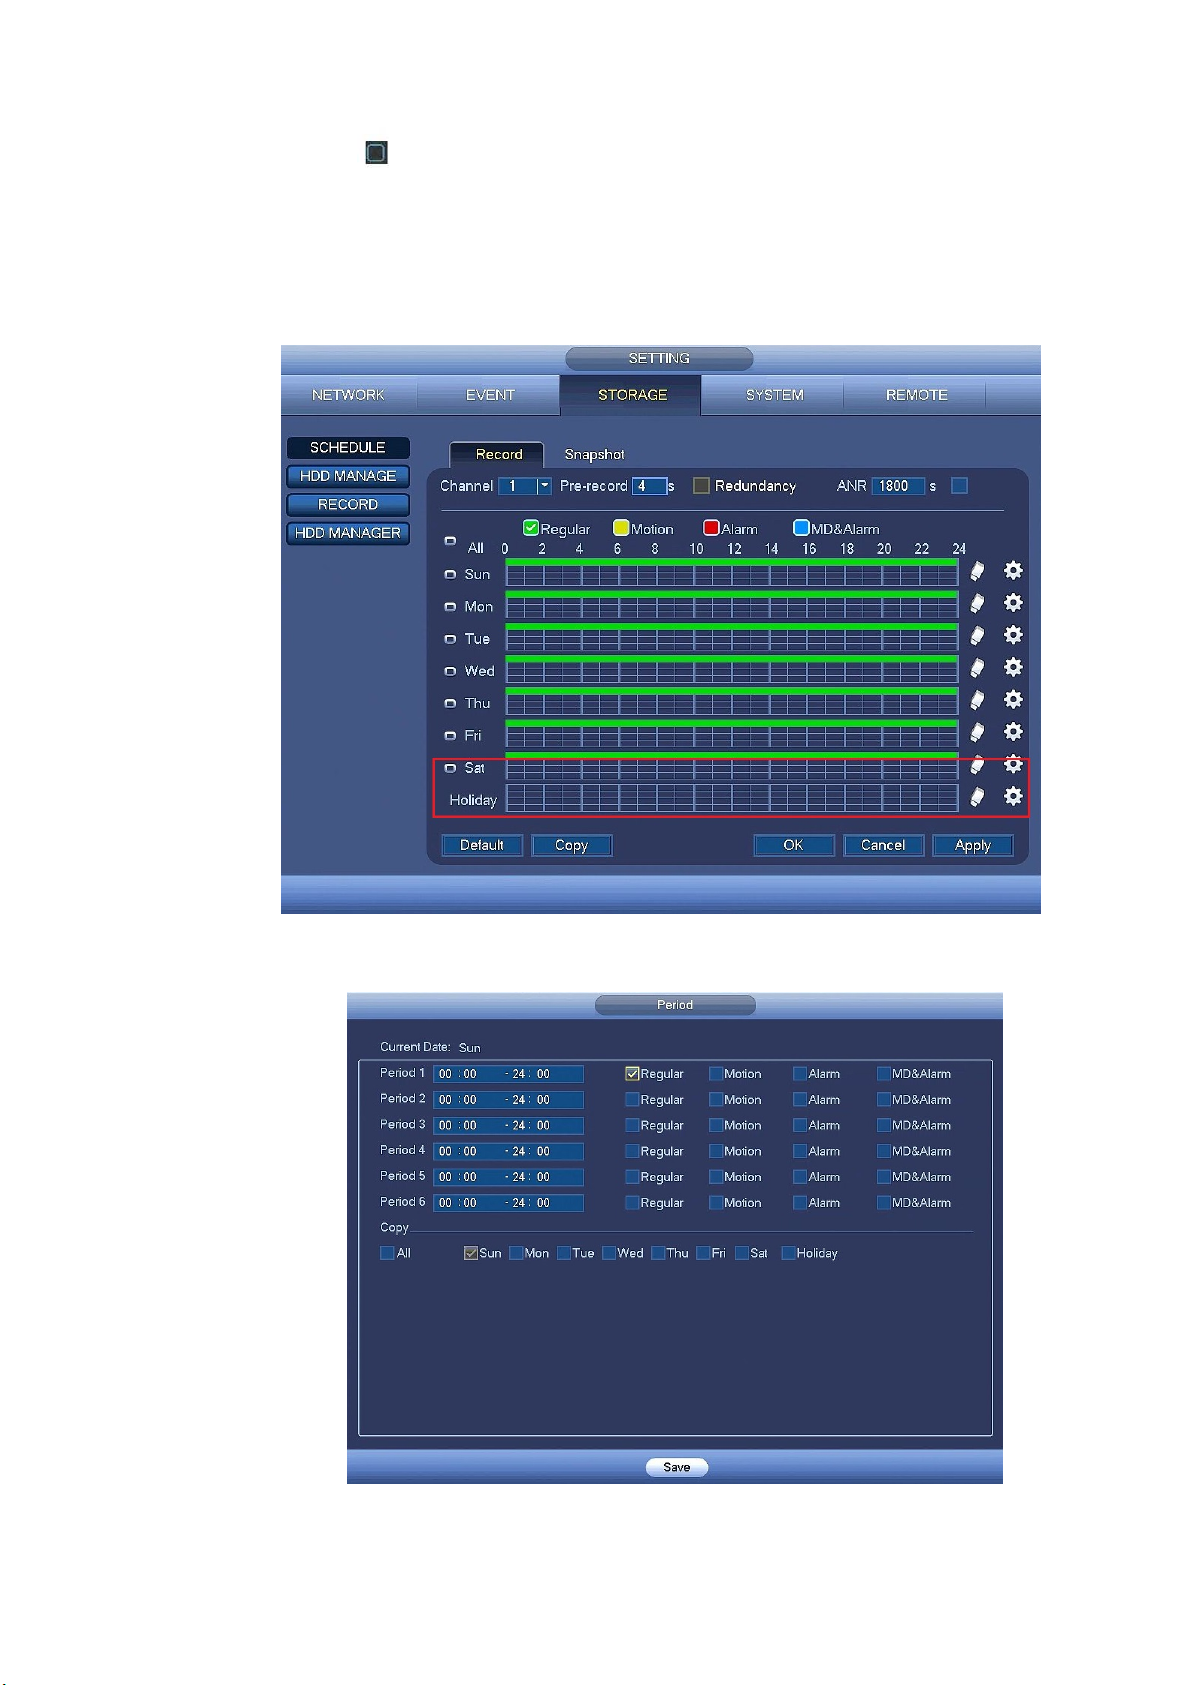
Task: Check MD&Alarm for Period 3
Action: (x=884, y=1126)
